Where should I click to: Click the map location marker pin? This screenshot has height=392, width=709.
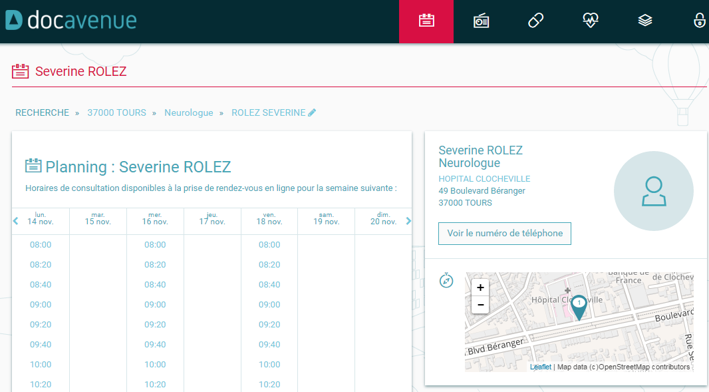coord(579,307)
